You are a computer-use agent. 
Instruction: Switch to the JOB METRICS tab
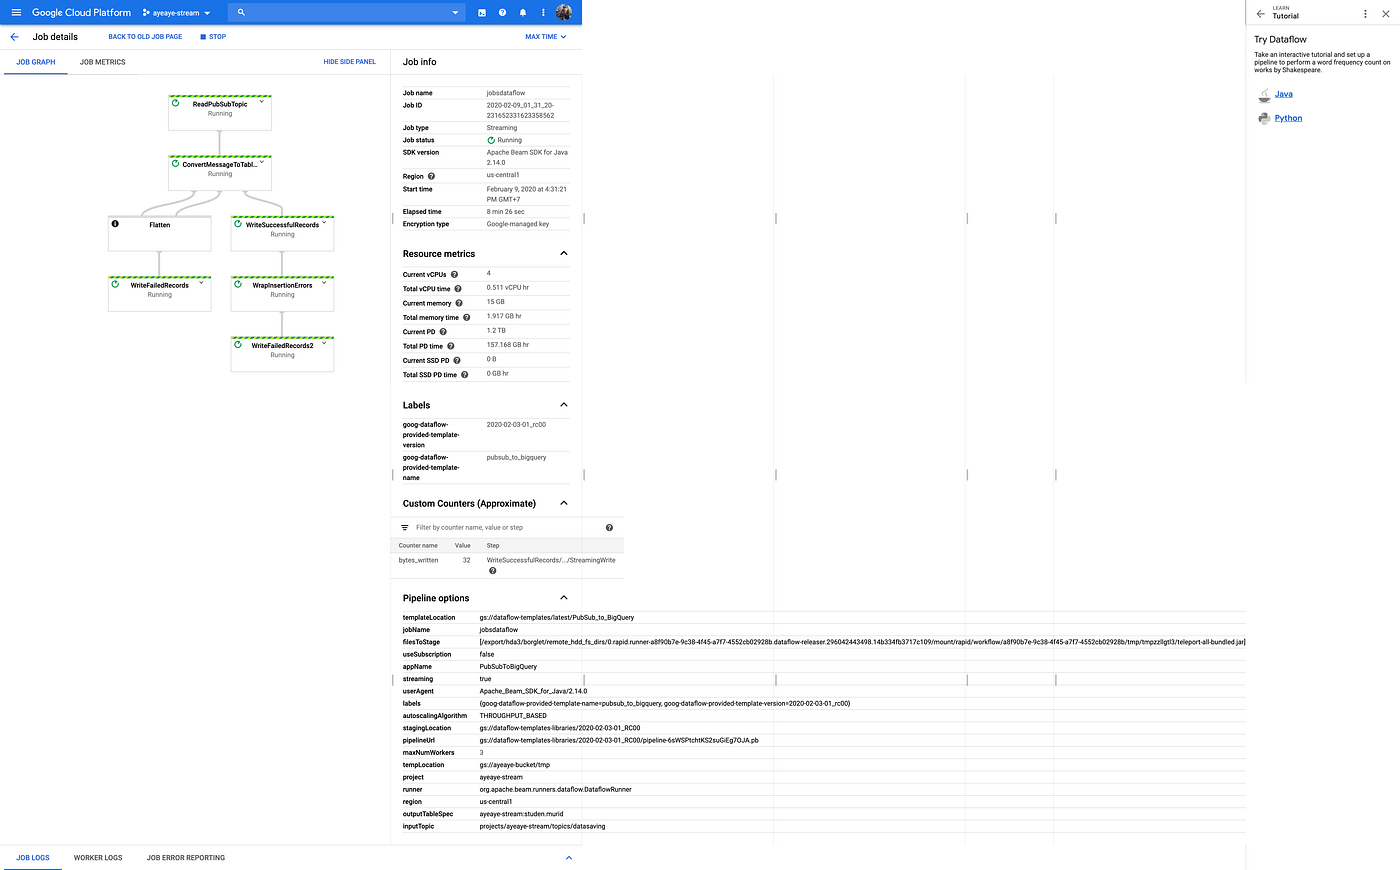tap(101, 61)
